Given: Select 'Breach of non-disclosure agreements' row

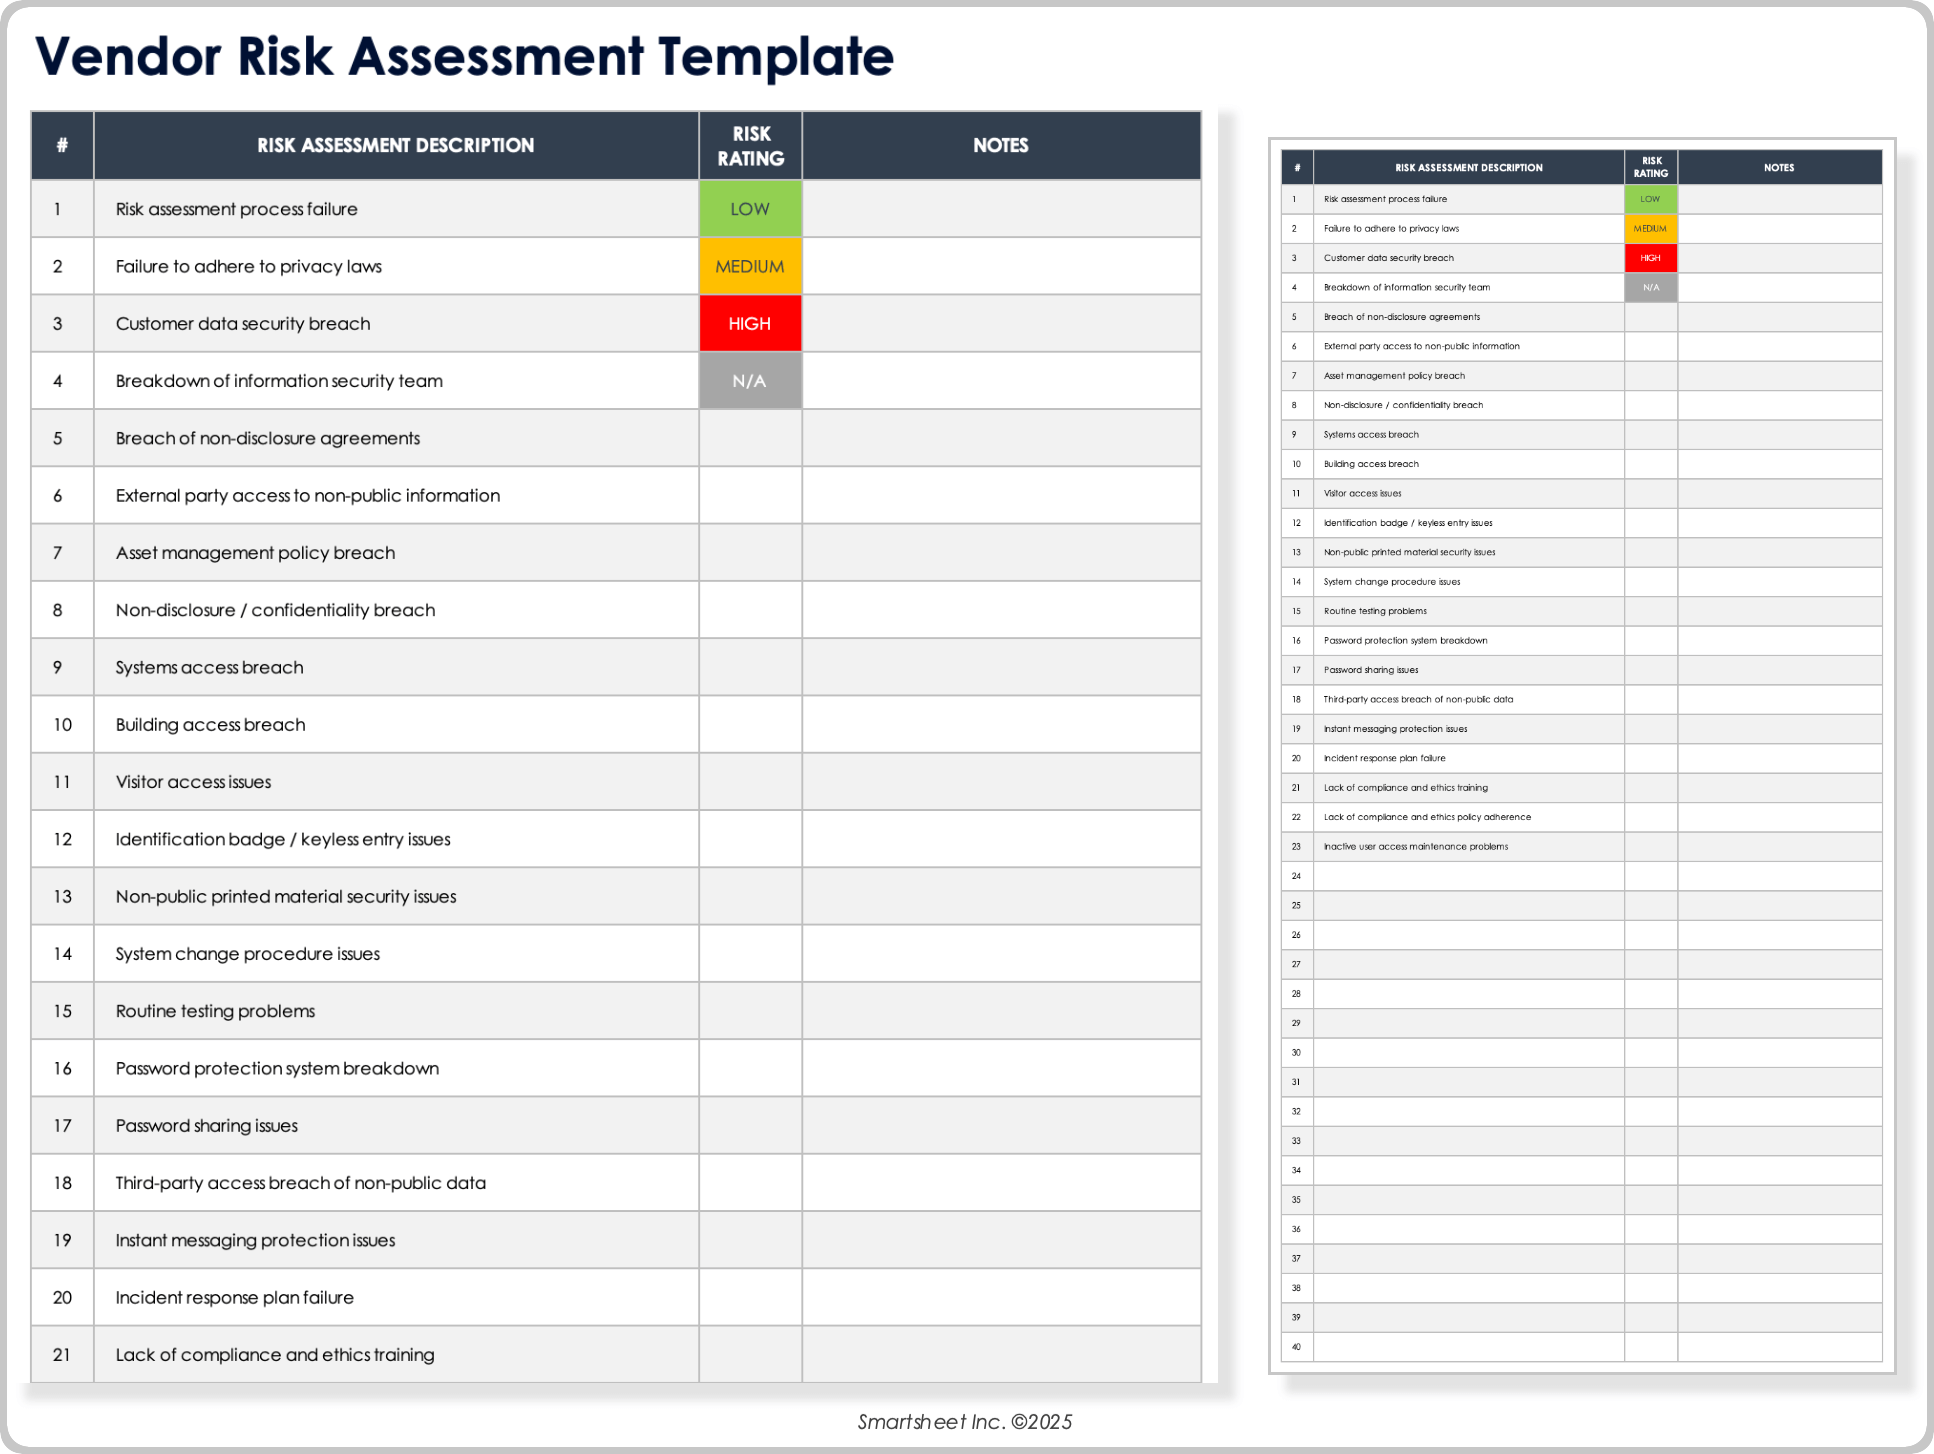Looking at the screenshot, I should [267, 438].
